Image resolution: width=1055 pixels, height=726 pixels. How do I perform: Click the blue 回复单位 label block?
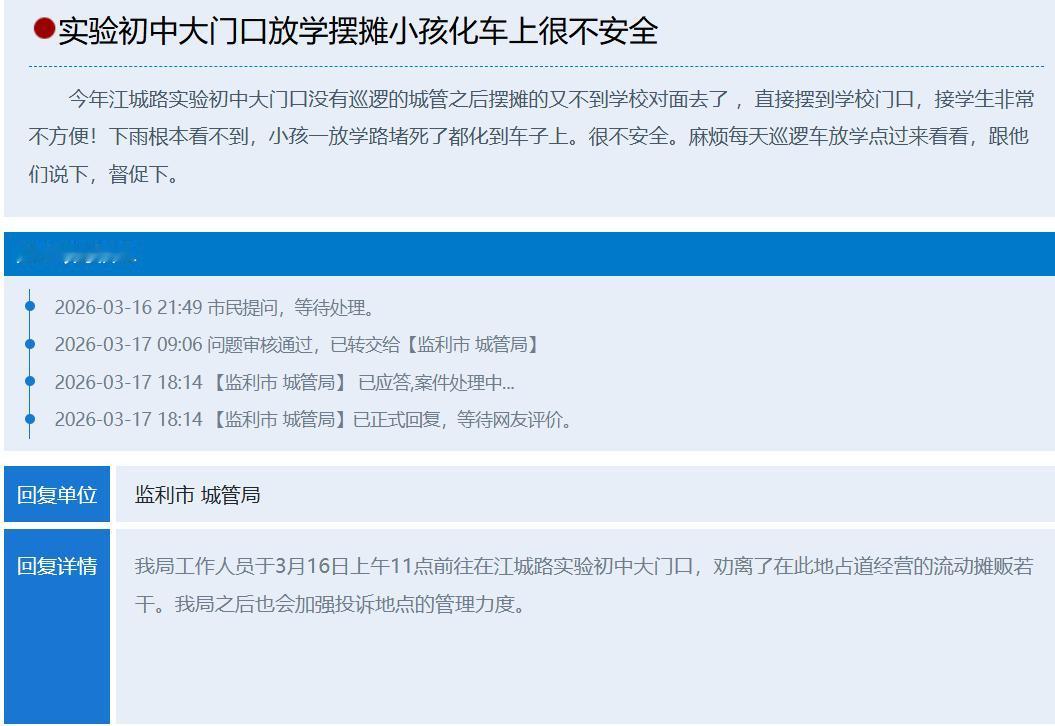point(57,493)
